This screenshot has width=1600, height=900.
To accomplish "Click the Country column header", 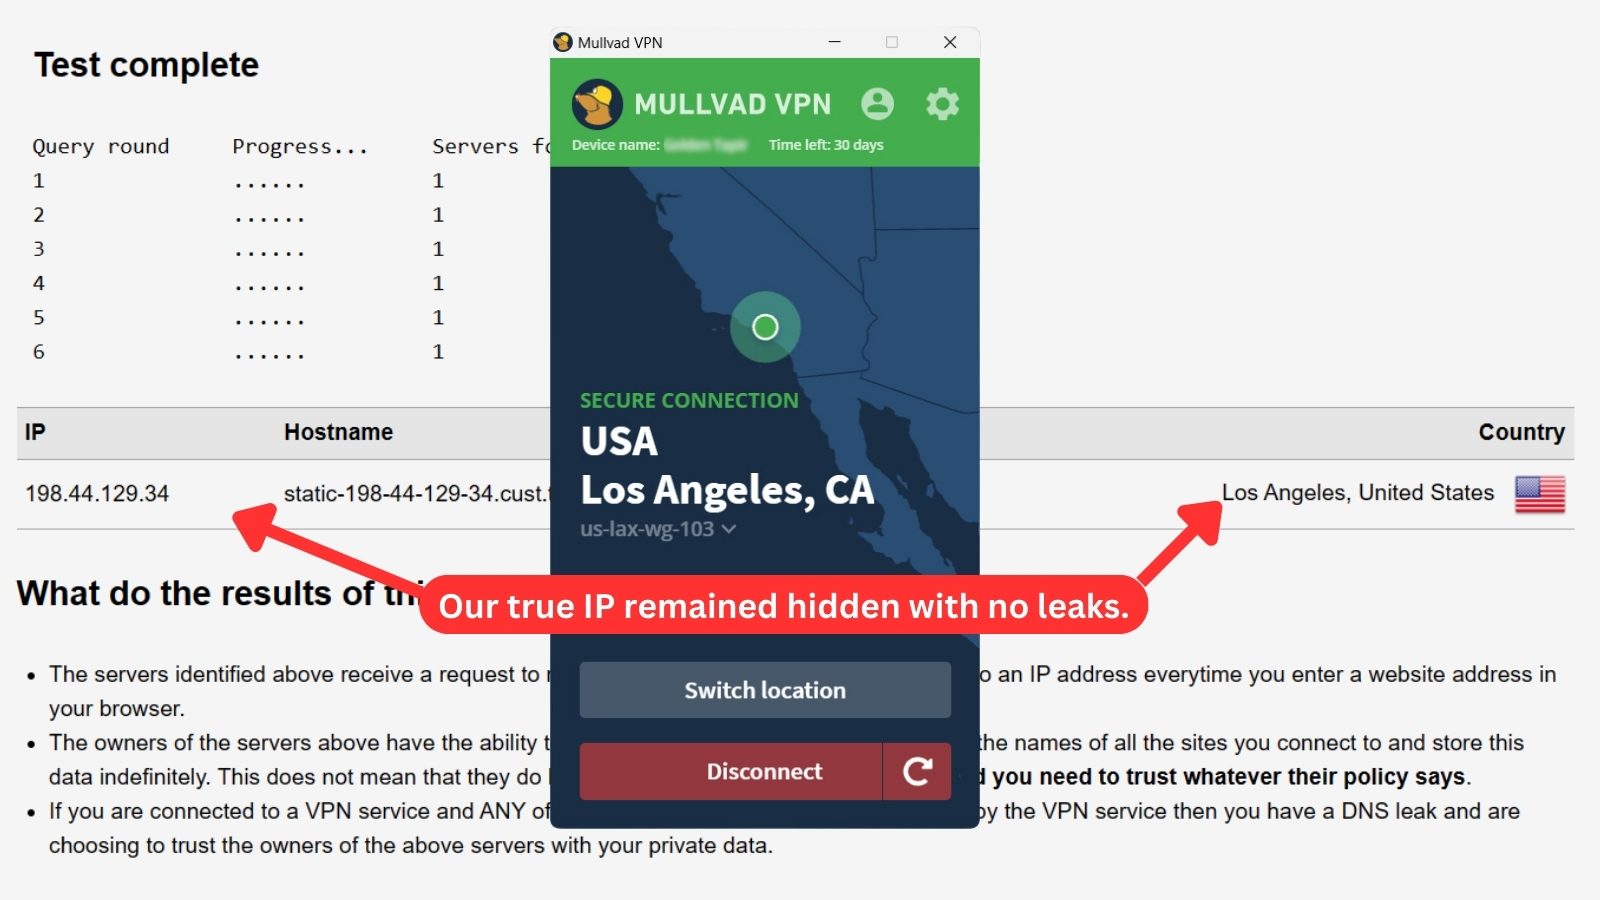I will pyautogui.click(x=1521, y=432).
